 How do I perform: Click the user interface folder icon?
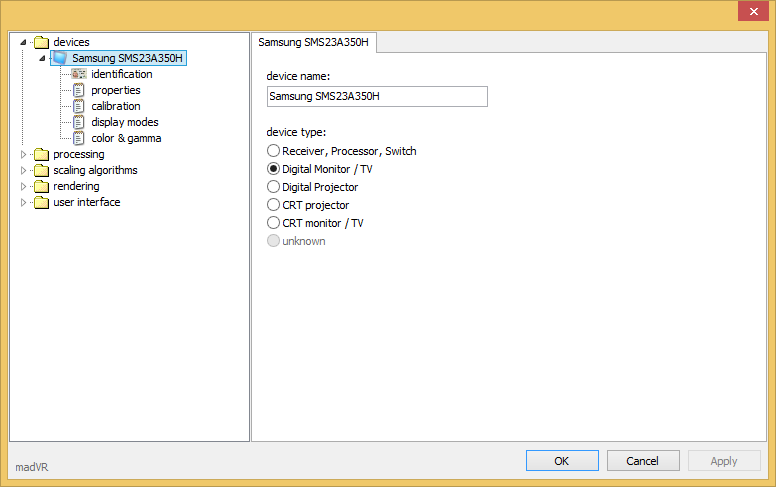(42, 202)
